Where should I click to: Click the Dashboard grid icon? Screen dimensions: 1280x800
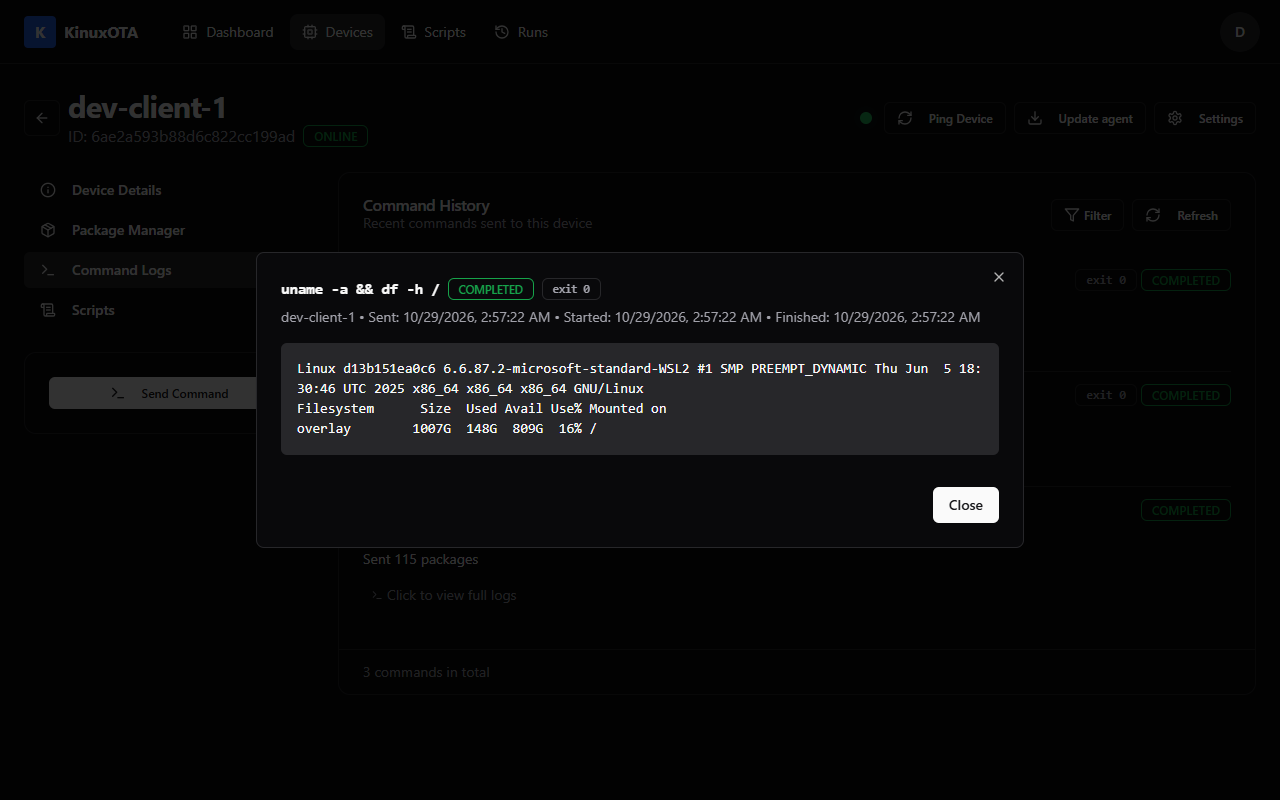(x=190, y=32)
